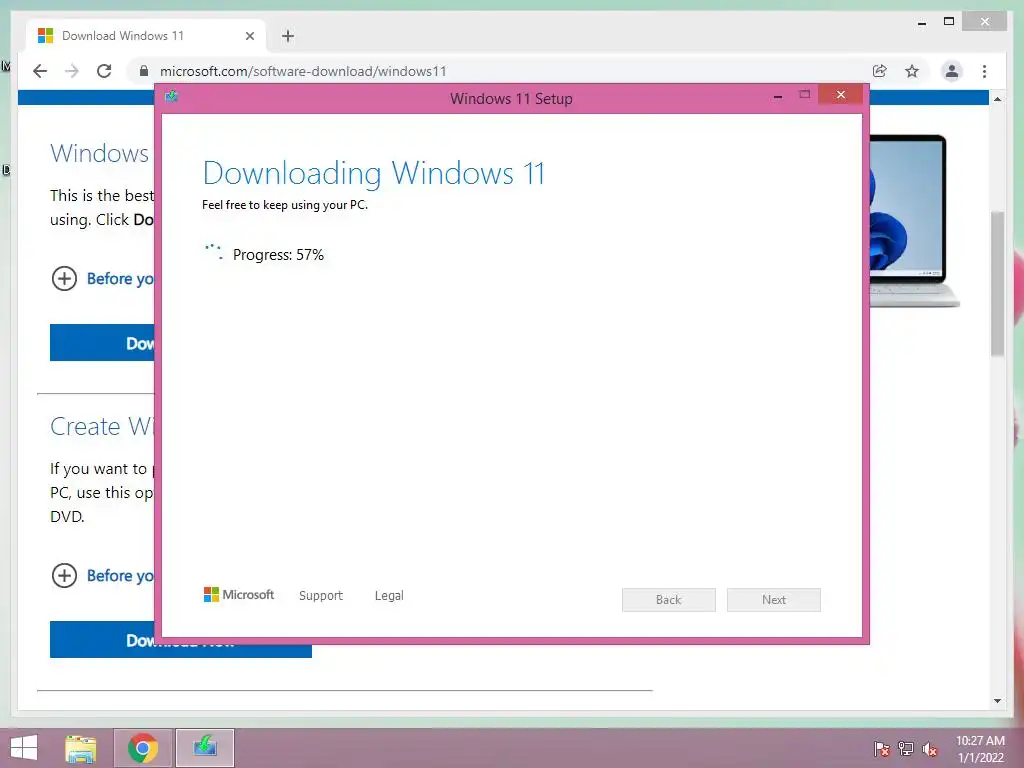
Task: Open the Legal link in Setup
Action: point(389,596)
